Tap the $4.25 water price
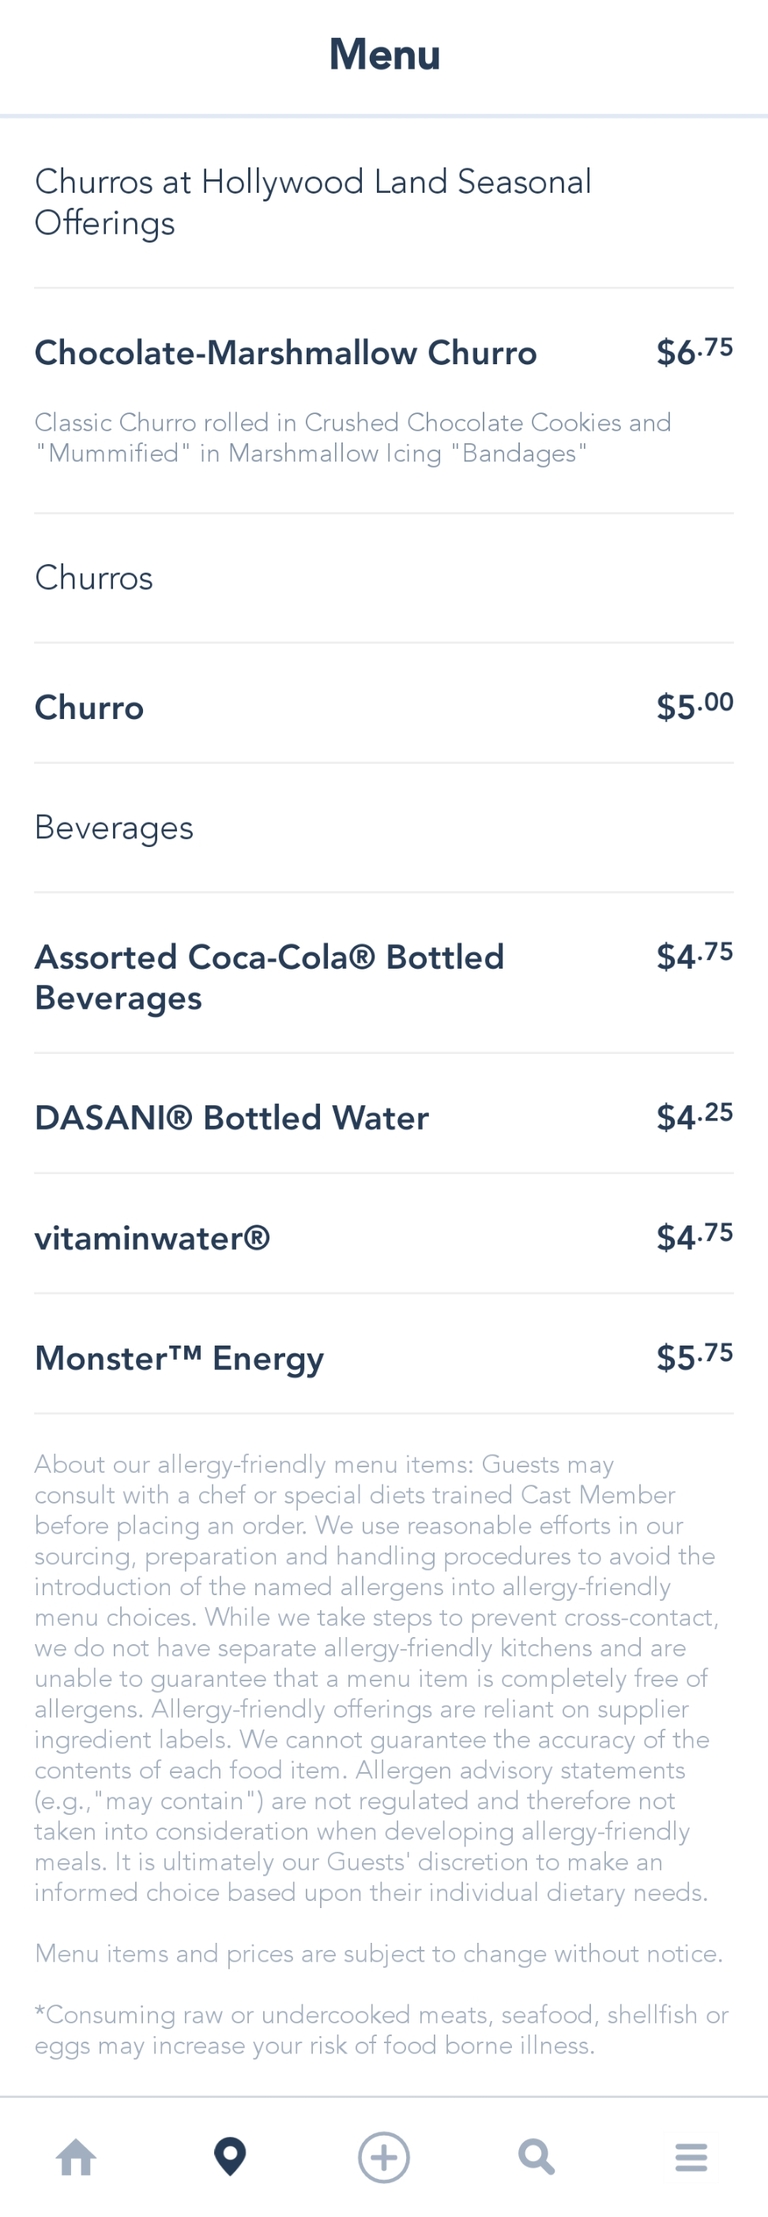Image resolution: width=768 pixels, height=2217 pixels. click(694, 1116)
